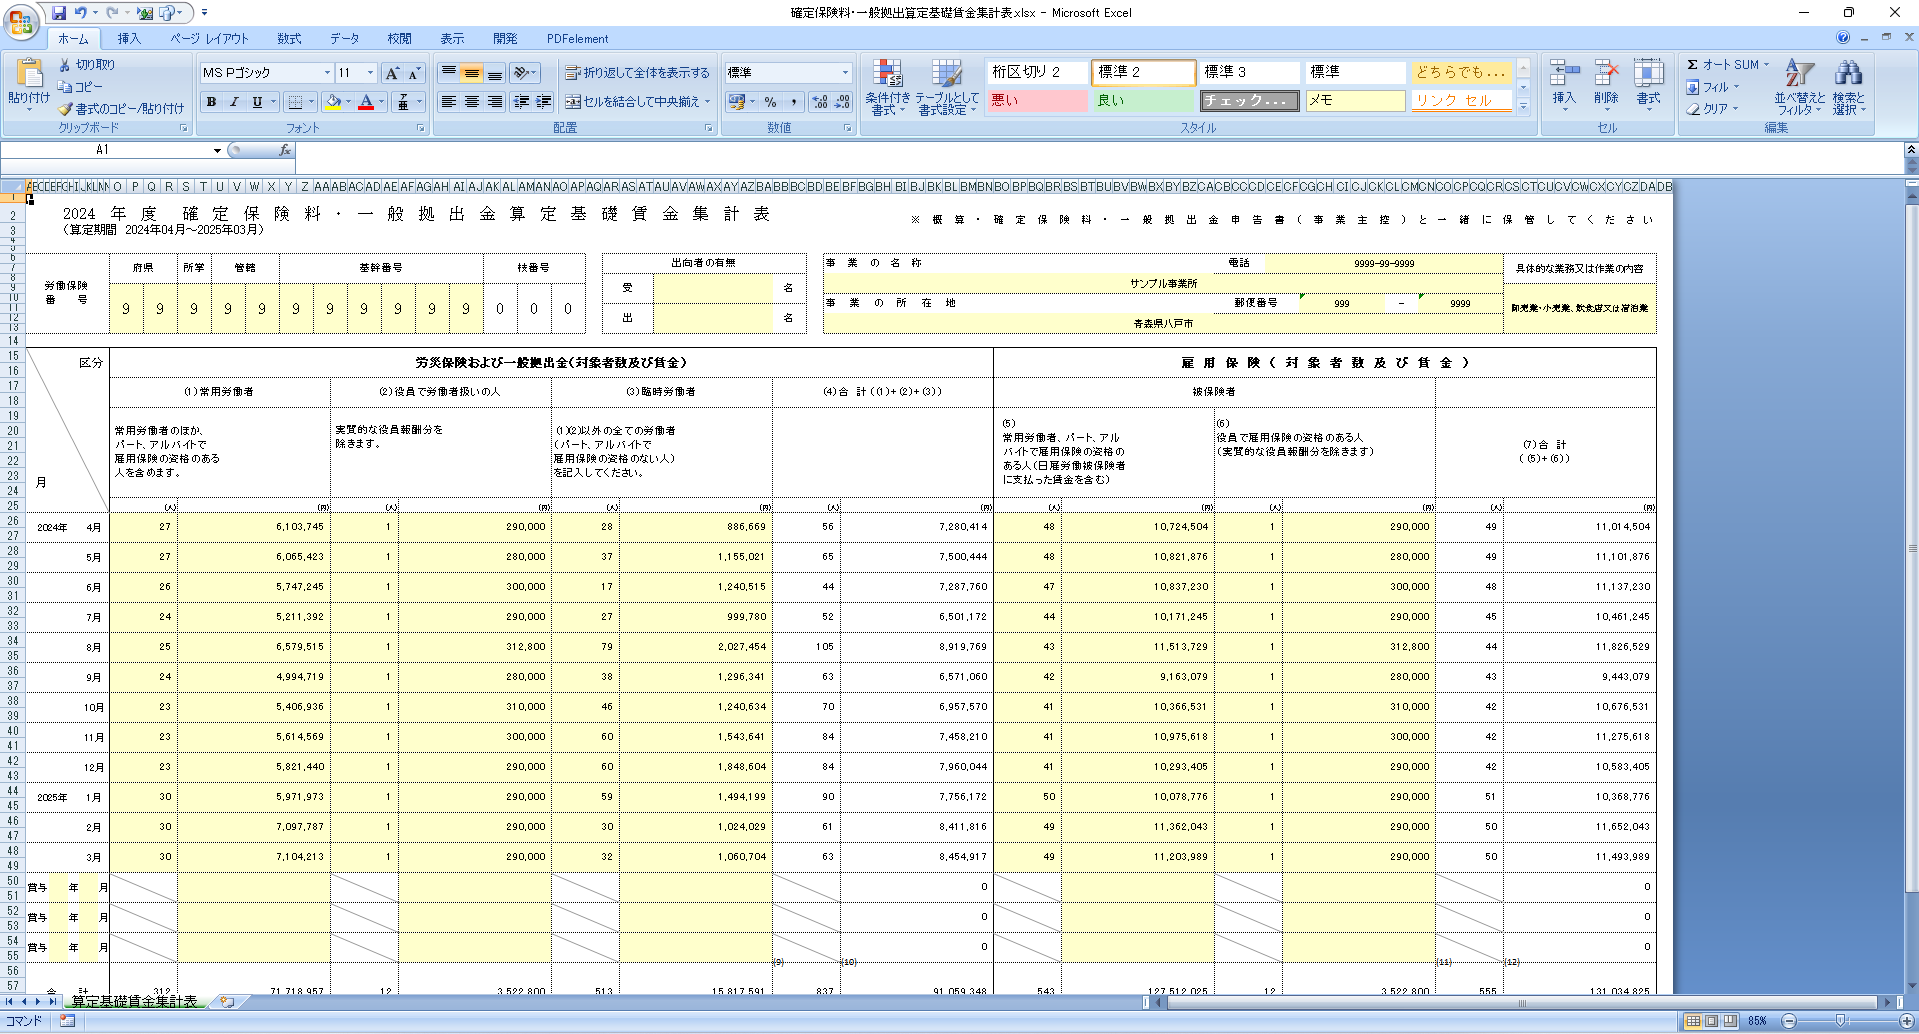Click the zoom slider in status bar
Image resolution: width=1919 pixels, height=1034 pixels.
coord(1840,1021)
